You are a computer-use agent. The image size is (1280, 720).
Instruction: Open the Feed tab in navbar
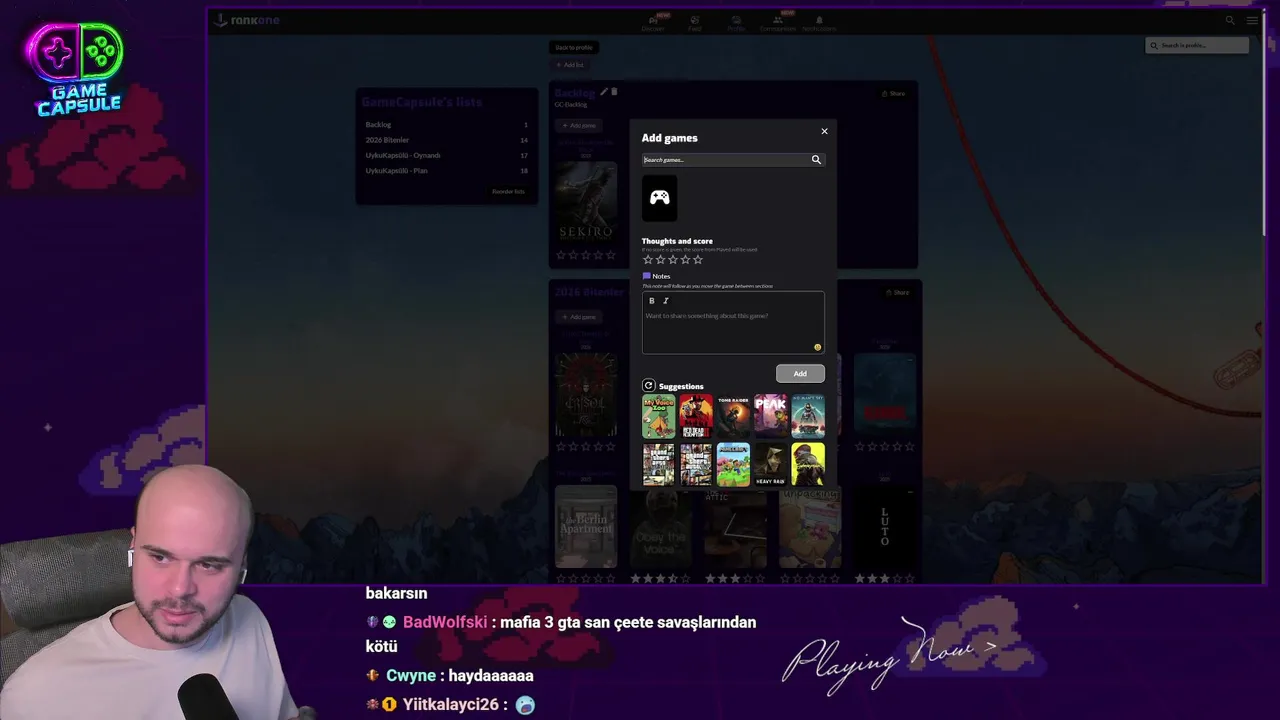click(x=695, y=22)
